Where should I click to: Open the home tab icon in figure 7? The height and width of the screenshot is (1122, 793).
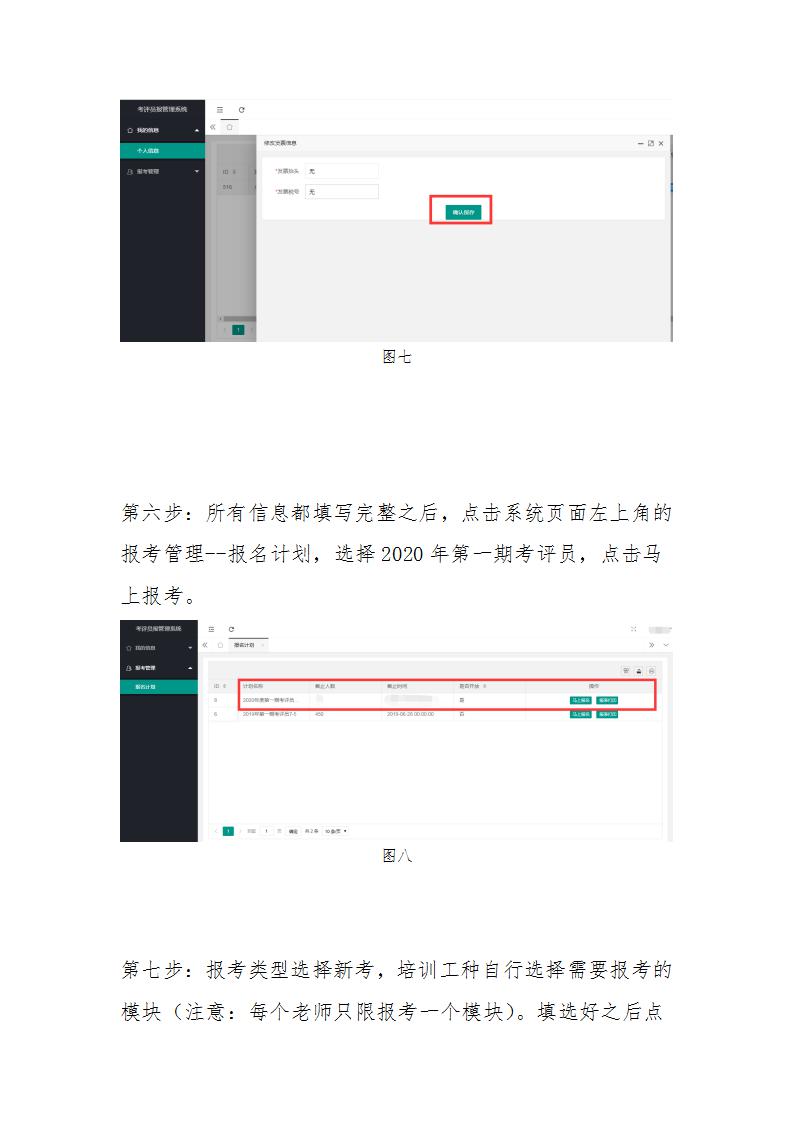(229, 127)
